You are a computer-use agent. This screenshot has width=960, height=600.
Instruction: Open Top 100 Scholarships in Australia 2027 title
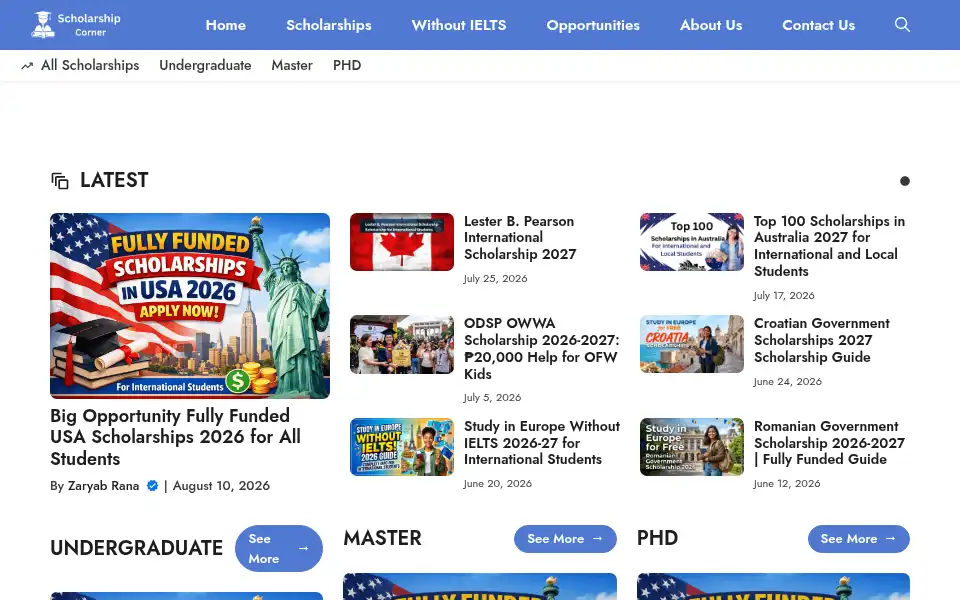[x=830, y=246]
